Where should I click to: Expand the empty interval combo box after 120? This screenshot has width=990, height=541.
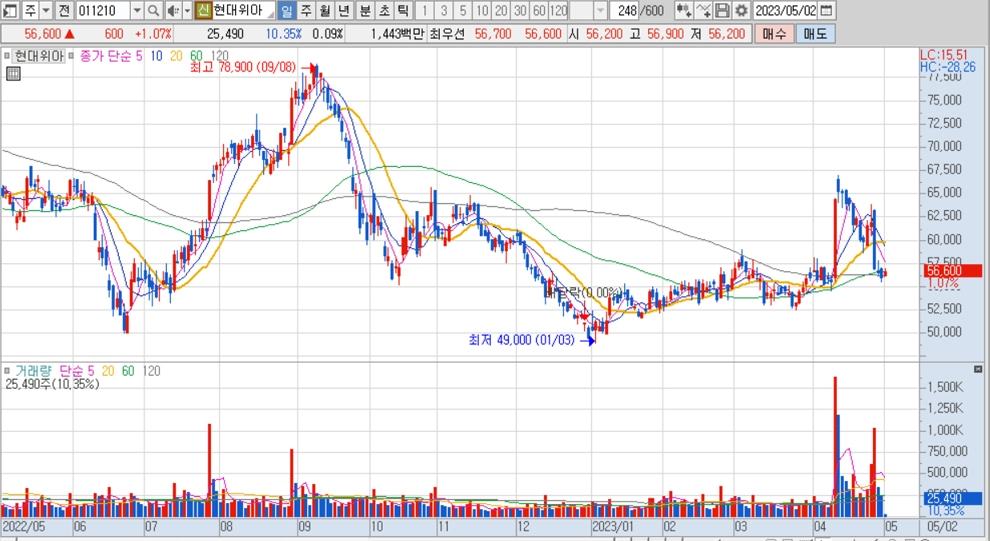pyautogui.click(x=599, y=11)
